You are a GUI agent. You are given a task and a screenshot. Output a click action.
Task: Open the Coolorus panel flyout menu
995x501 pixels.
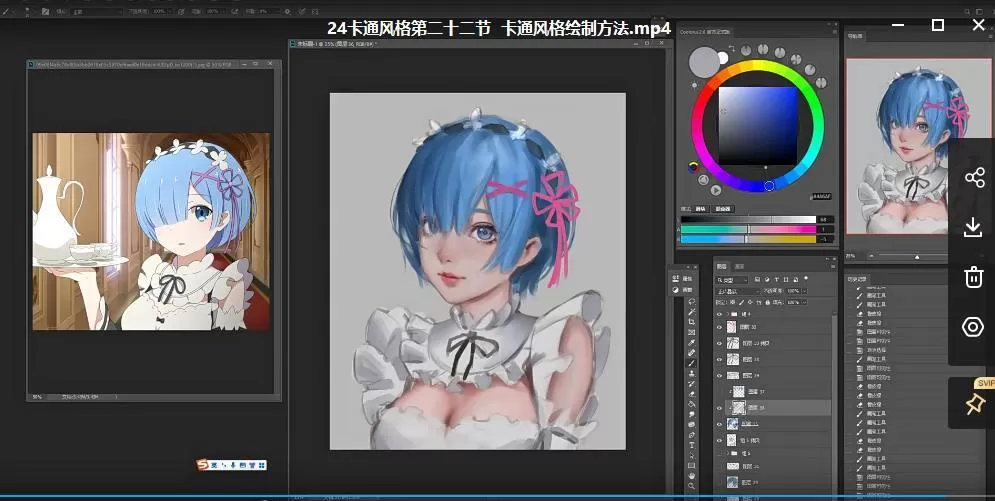point(835,32)
